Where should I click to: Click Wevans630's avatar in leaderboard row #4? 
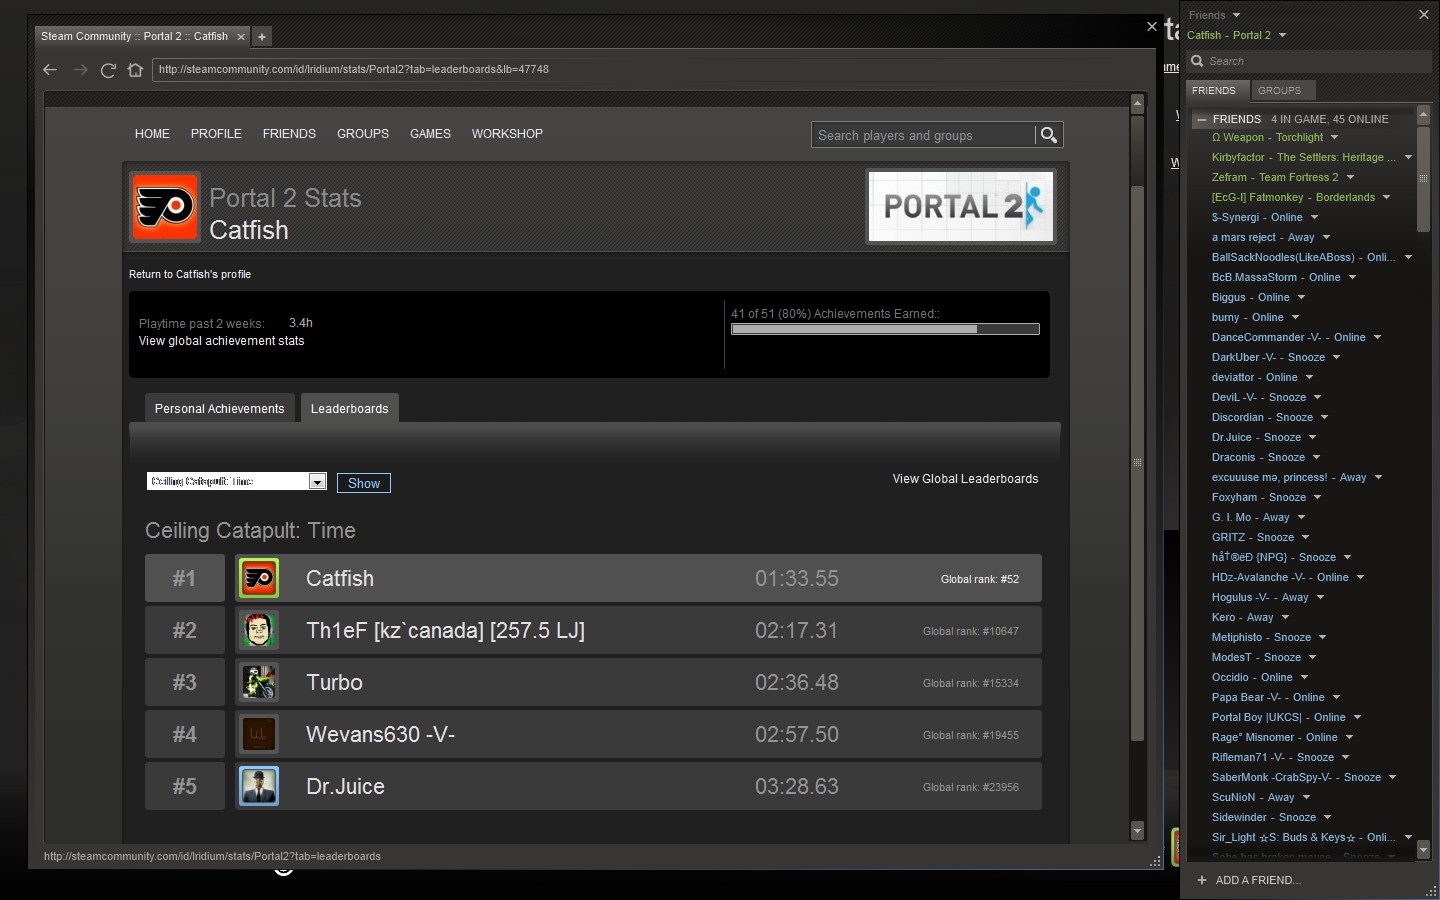[x=259, y=734]
